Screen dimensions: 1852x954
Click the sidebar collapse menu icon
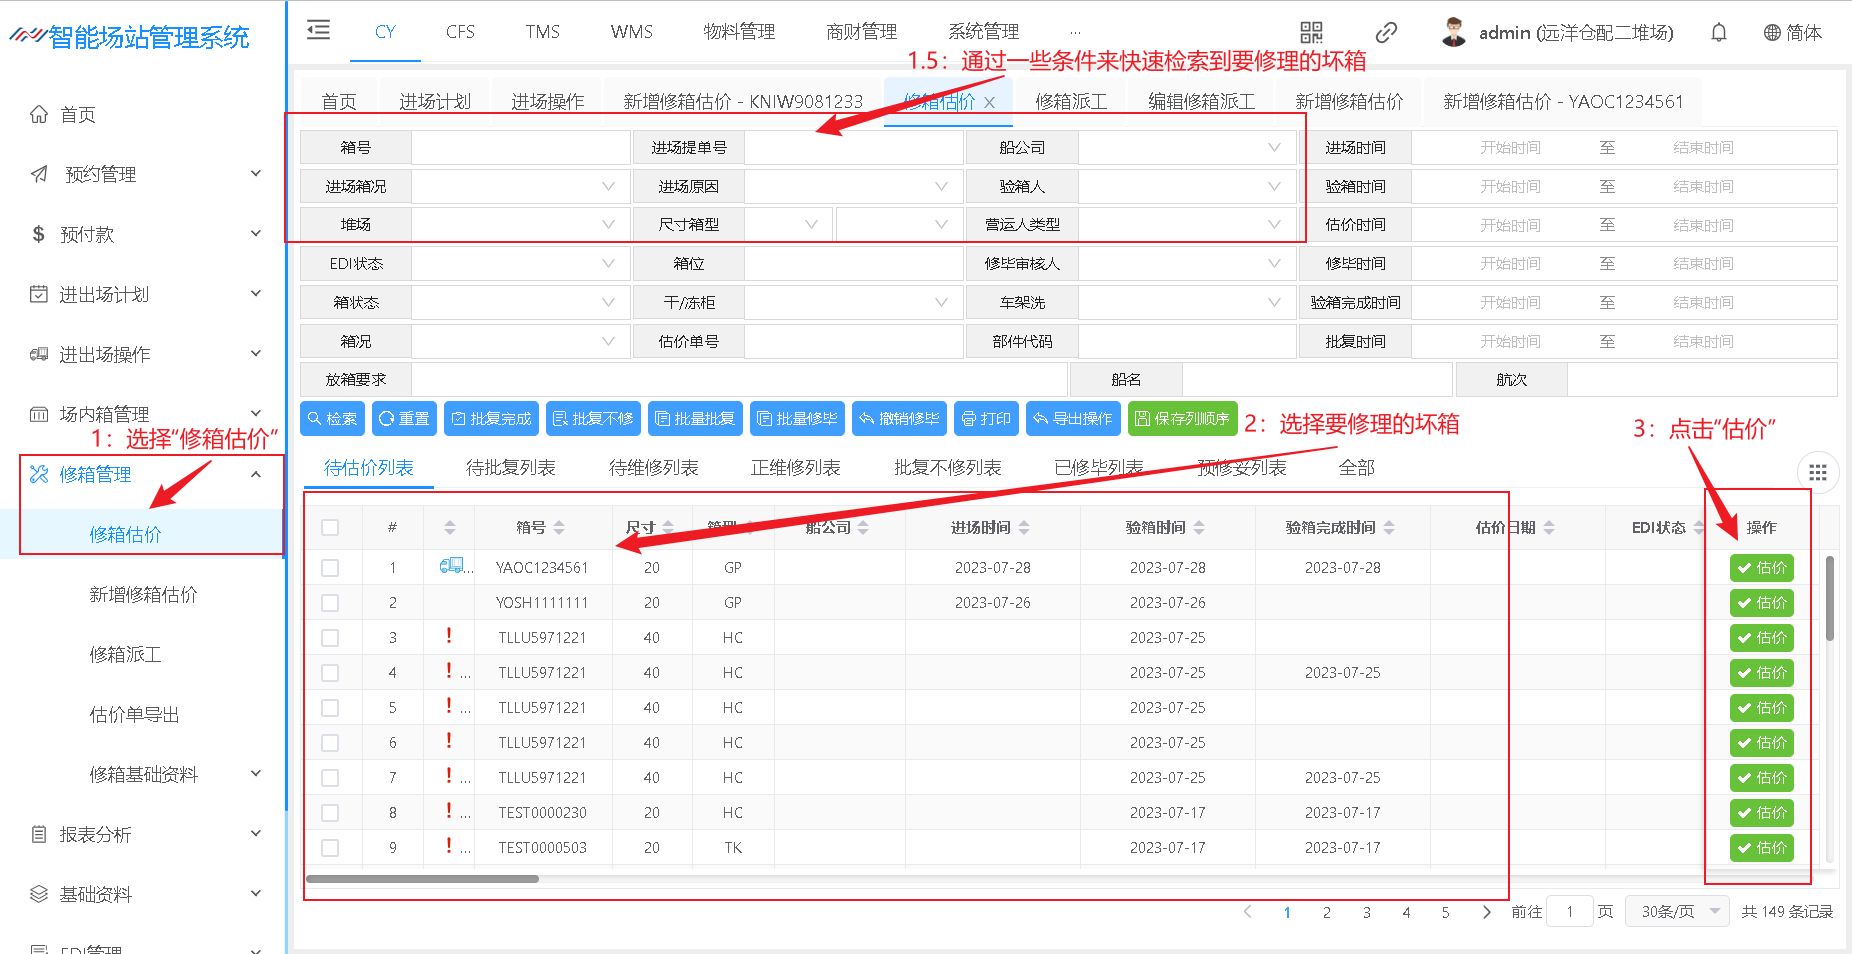tap(318, 30)
